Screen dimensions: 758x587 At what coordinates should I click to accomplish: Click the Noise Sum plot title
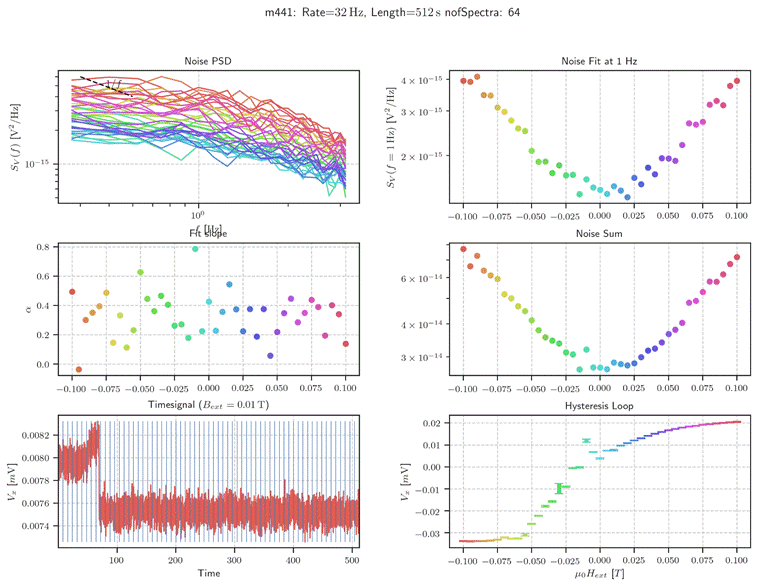(x=600, y=233)
